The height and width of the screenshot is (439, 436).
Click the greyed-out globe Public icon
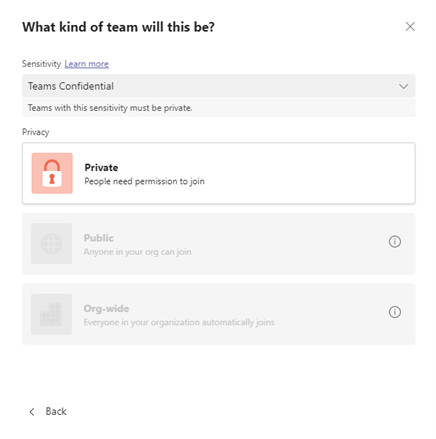click(51, 243)
